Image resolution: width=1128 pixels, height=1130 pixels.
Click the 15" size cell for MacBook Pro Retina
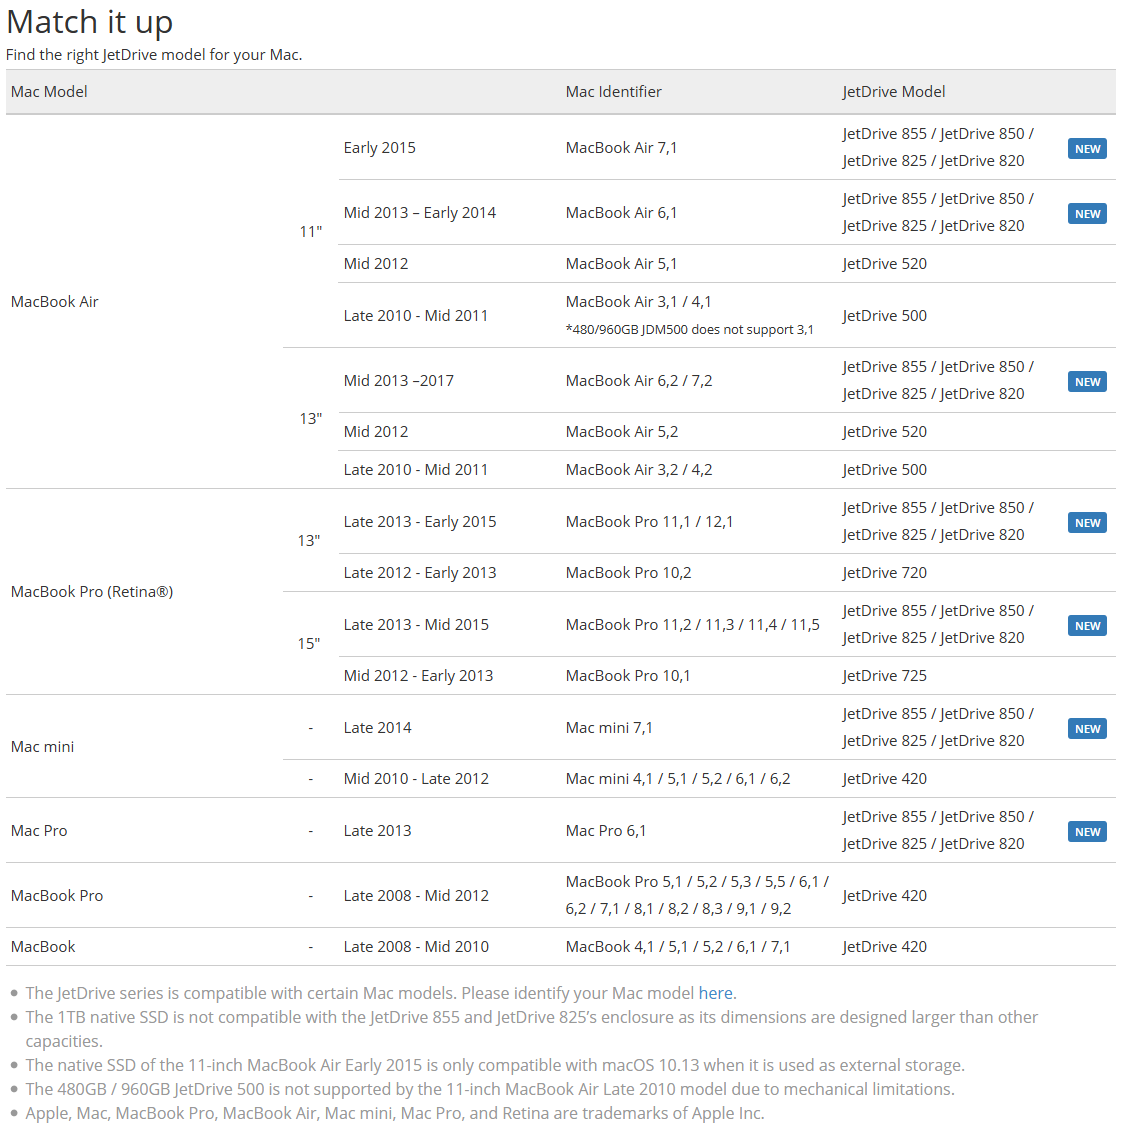click(309, 644)
